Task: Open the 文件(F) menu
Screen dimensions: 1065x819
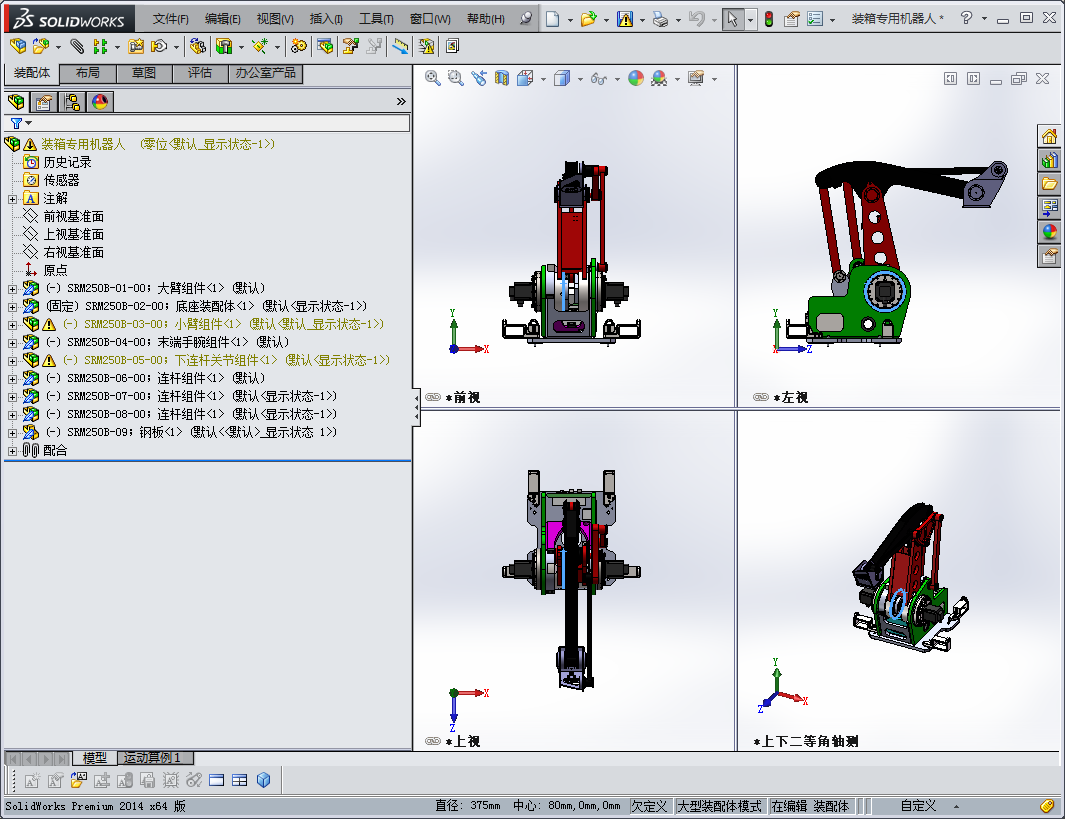Action: (x=170, y=19)
